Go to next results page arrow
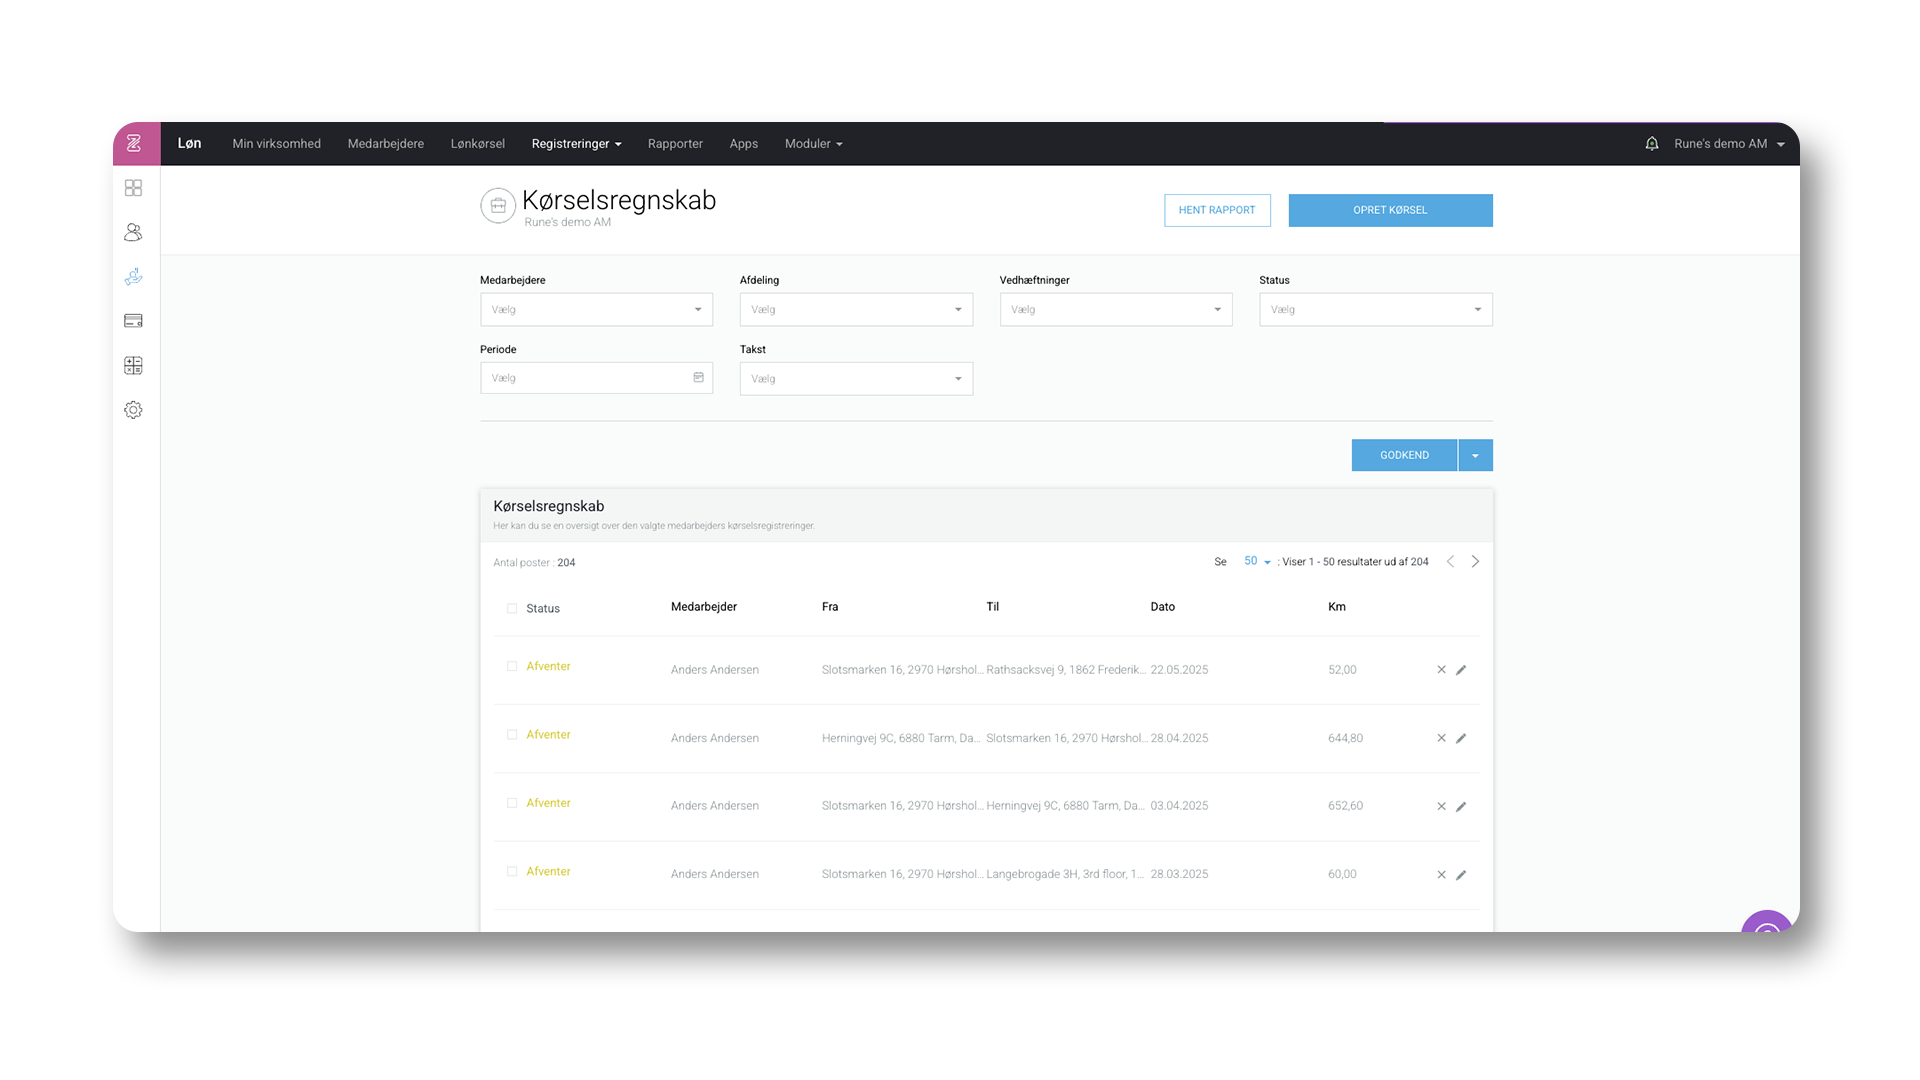1920x1080 pixels. (1475, 562)
